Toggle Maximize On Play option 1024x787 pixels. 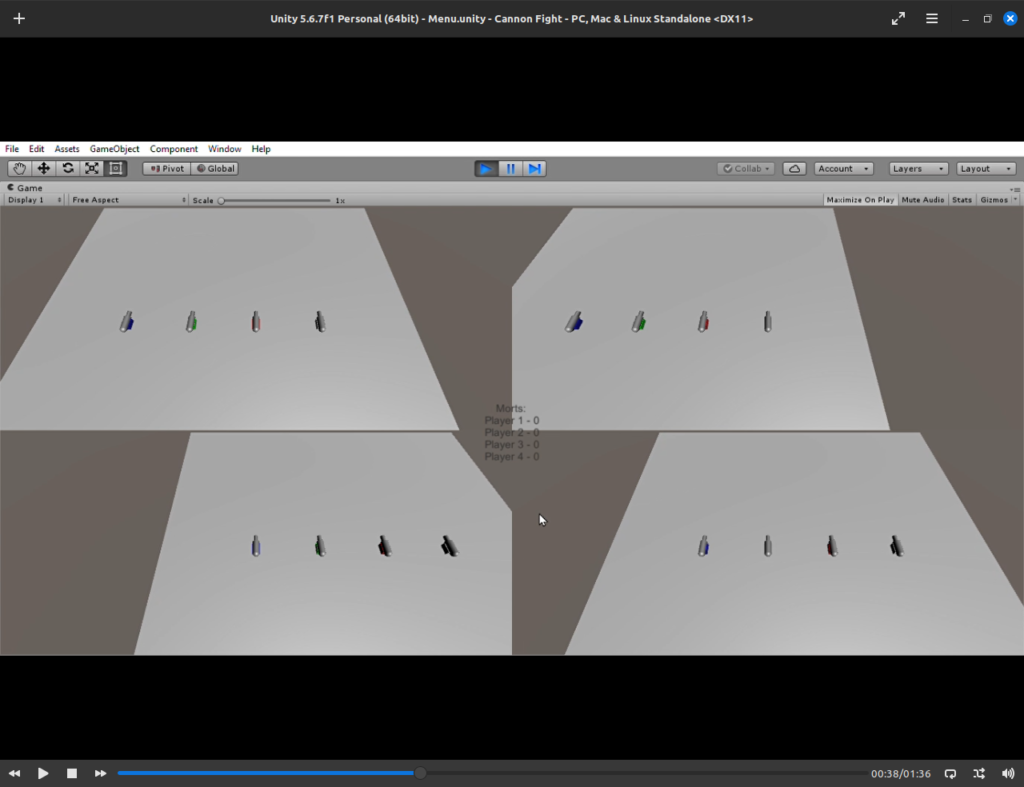point(860,200)
